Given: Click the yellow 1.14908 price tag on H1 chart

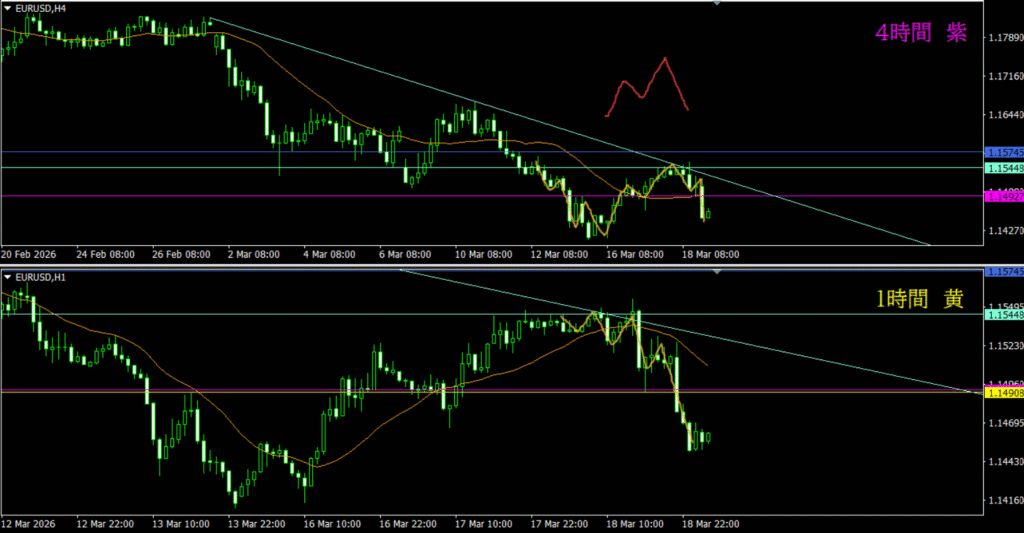Looking at the screenshot, I should [1003, 393].
